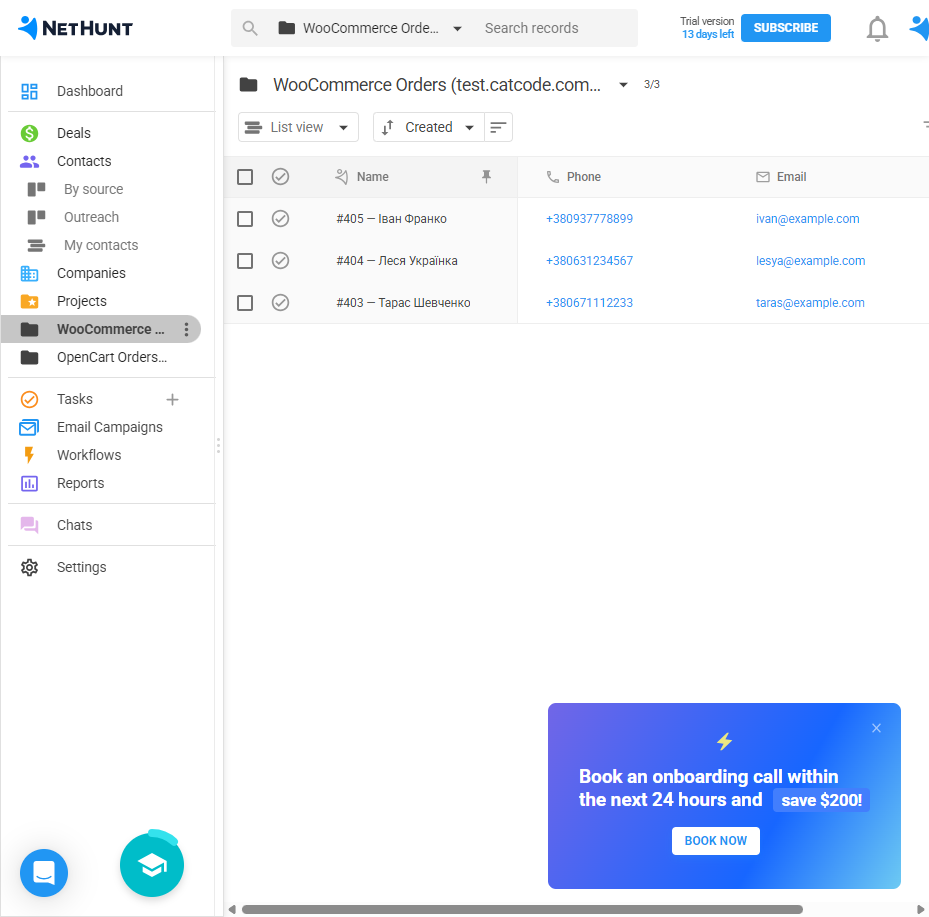The height and width of the screenshot is (917, 929).
Task: Click the horizontal scrollbar thumb
Action: click(x=522, y=909)
